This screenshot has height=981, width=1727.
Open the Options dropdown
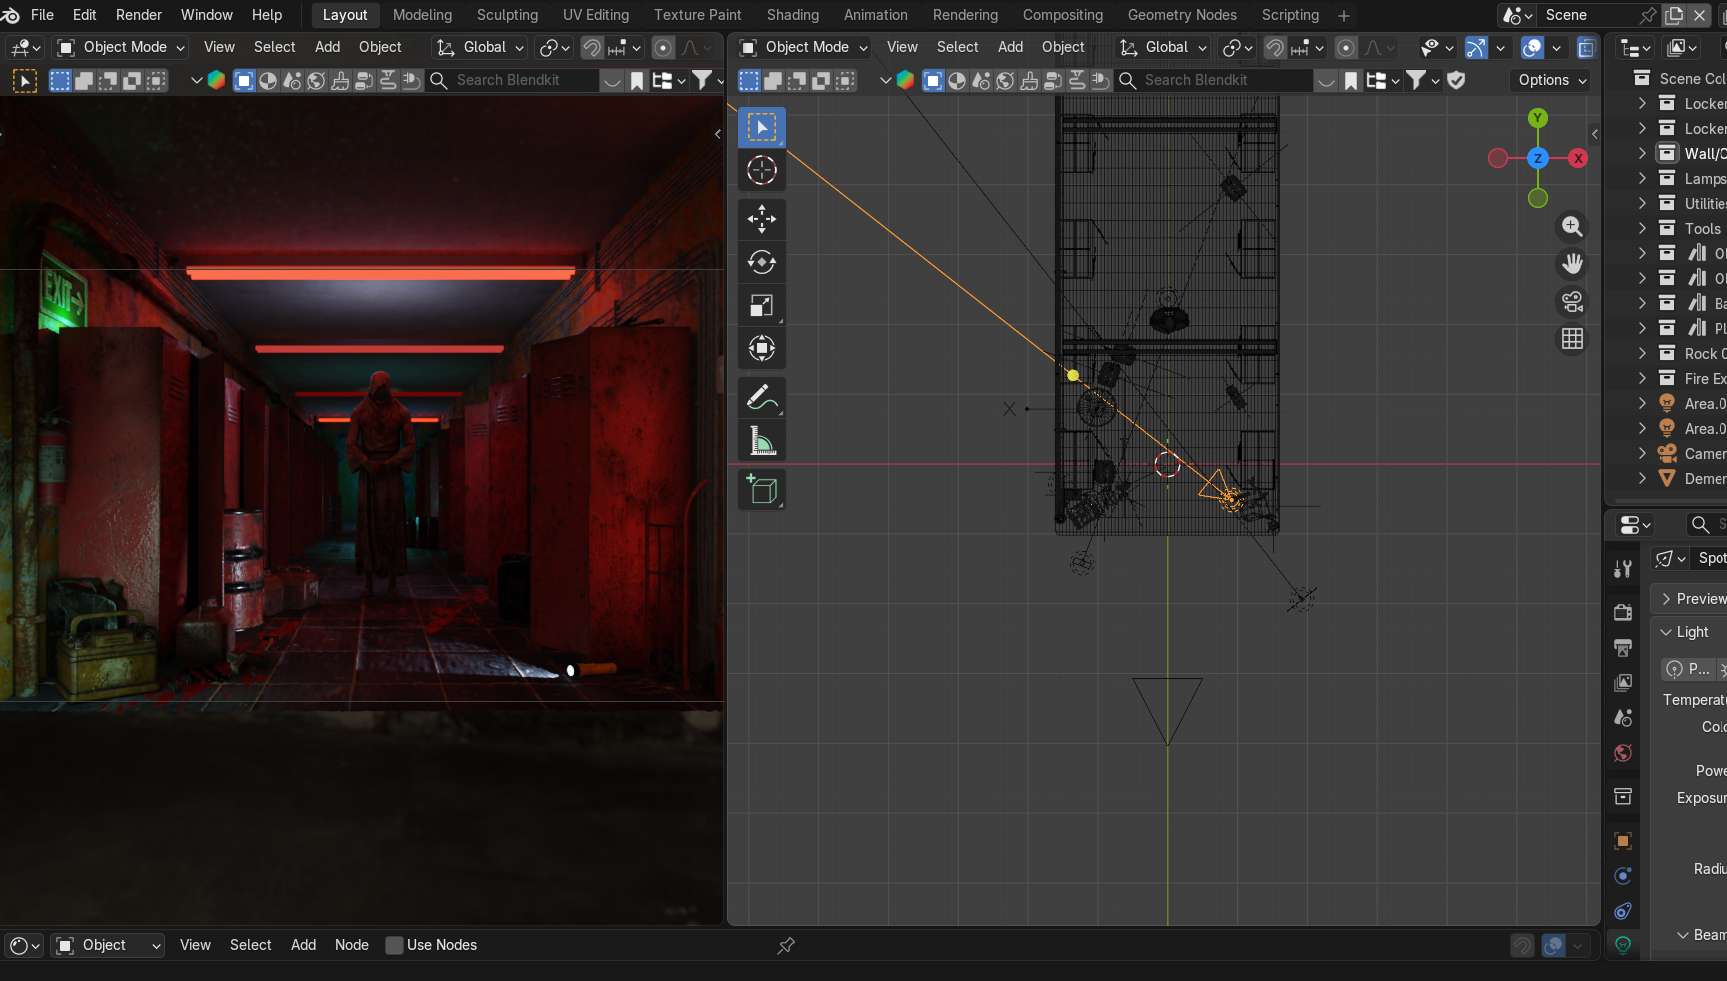pyautogui.click(x=1552, y=80)
